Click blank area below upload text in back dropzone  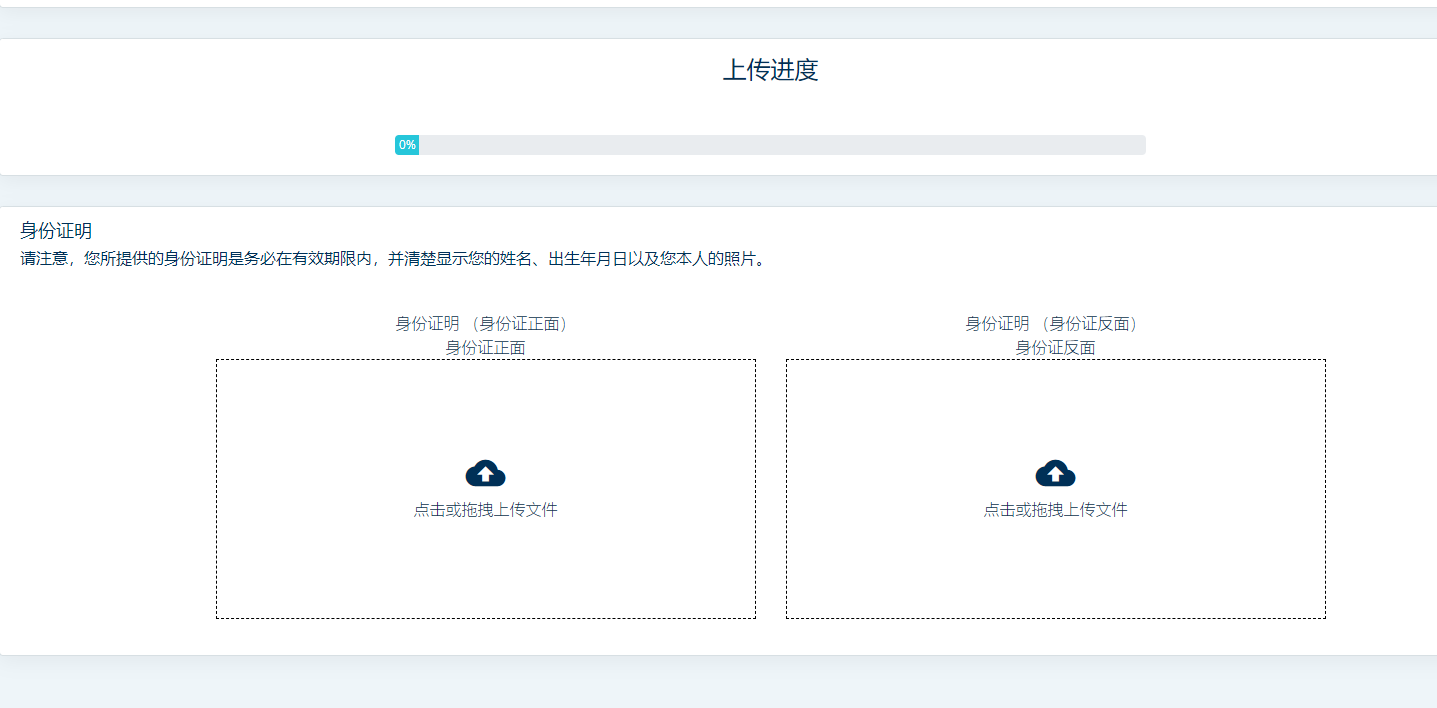coord(1055,570)
